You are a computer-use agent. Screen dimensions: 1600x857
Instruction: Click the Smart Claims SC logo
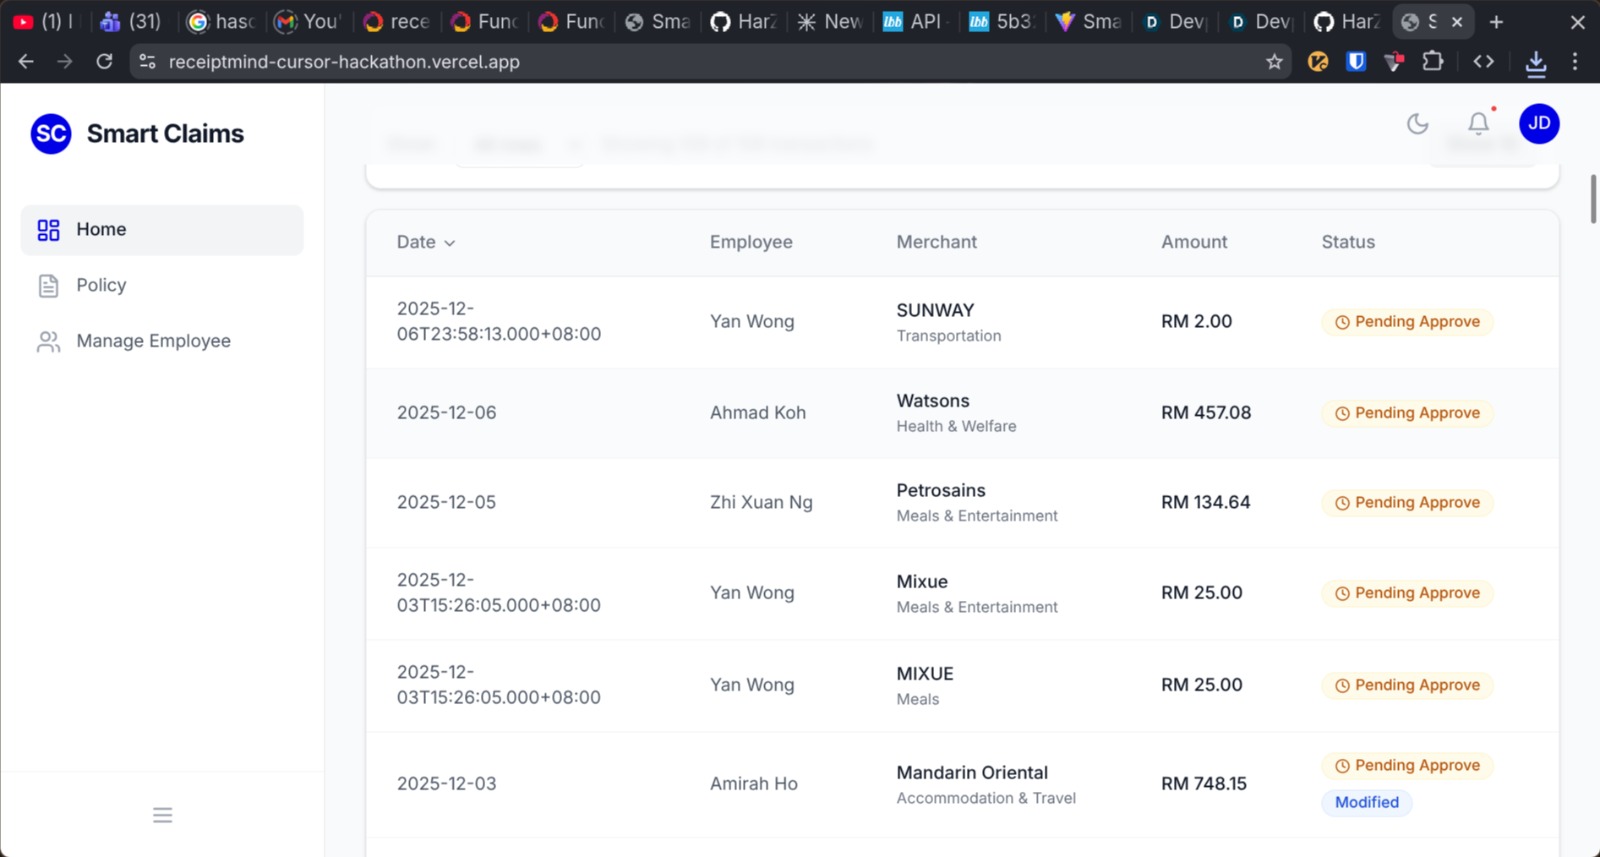pos(51,133)
